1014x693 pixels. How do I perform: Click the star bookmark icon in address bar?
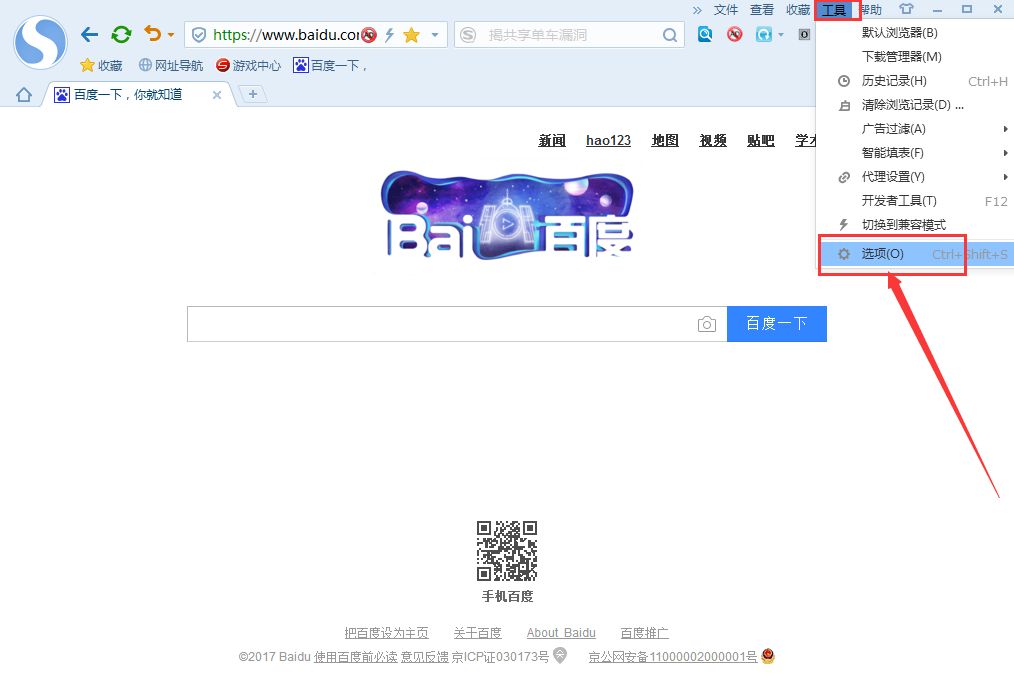coord(411,35)
